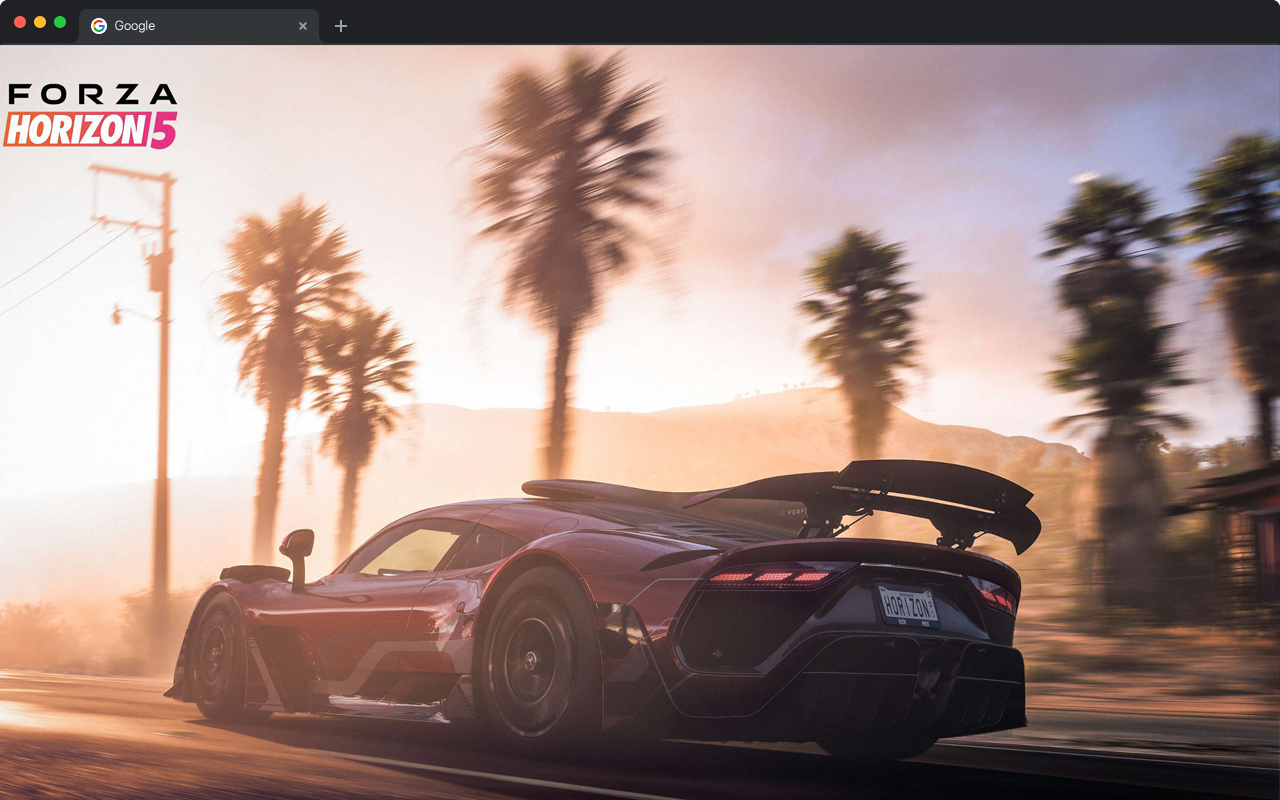Click the HORIZON 5 license plate
The image size is (1280, 800).
[x=907, y=605]
